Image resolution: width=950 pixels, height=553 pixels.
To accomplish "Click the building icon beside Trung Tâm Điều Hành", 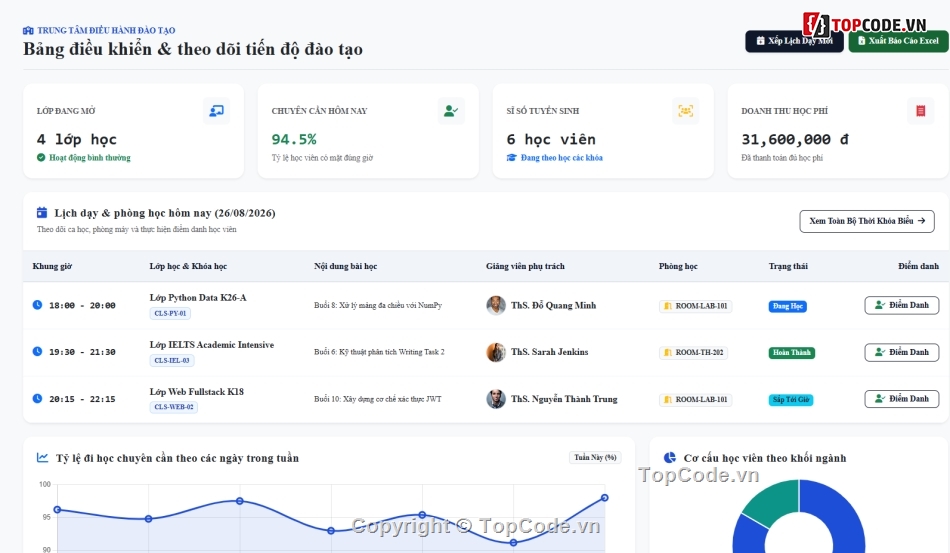I will pos(28,30).
